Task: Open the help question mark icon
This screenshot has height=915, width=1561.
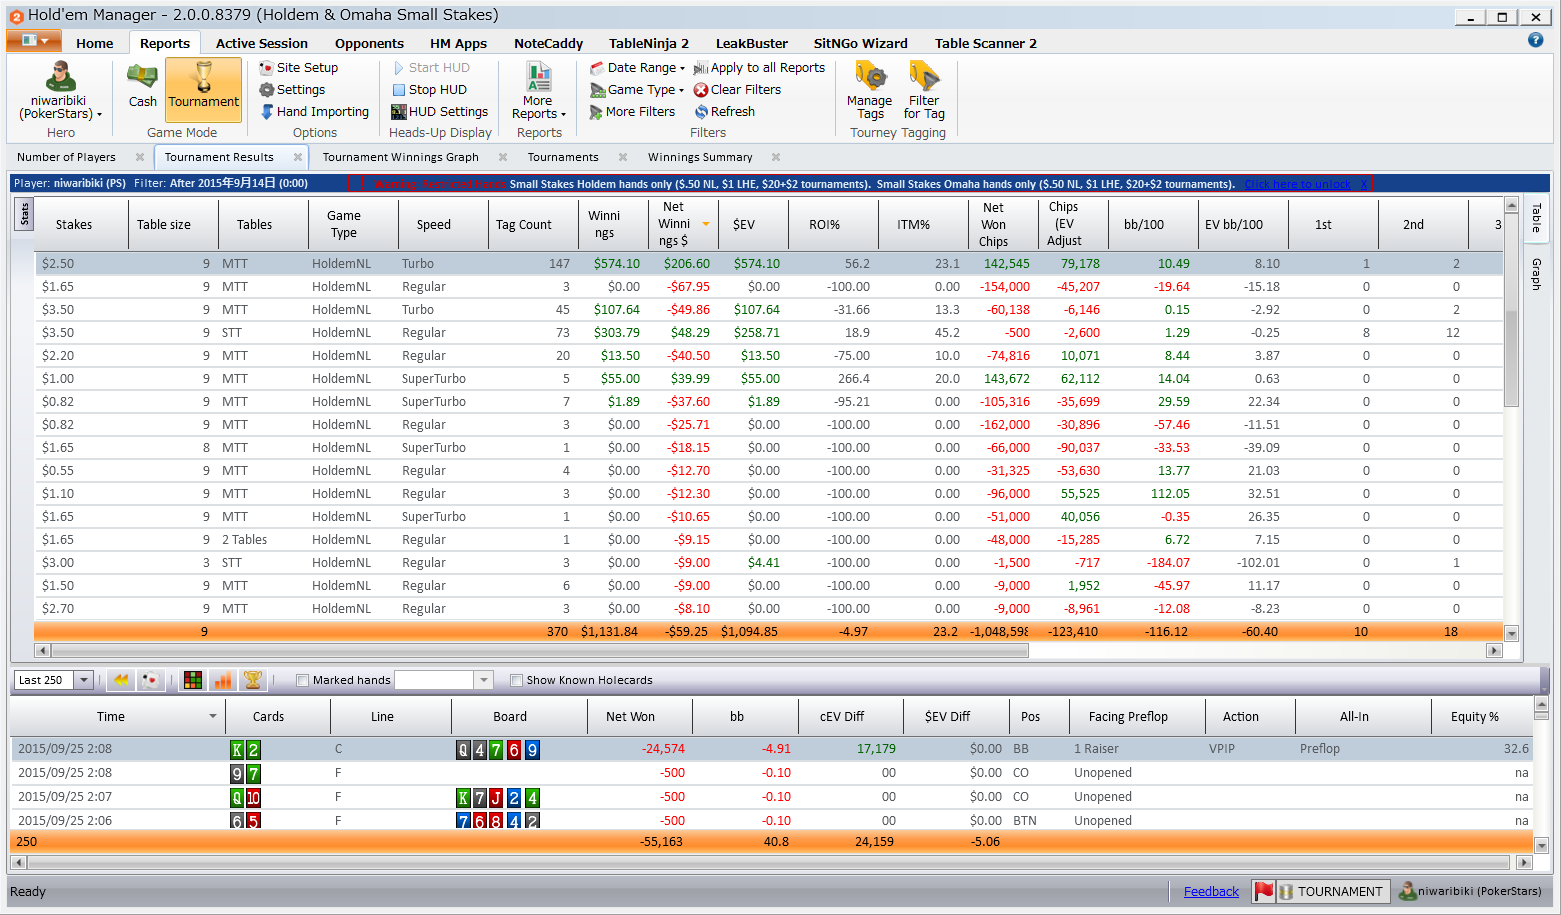Action: [x=1535, y=40]
